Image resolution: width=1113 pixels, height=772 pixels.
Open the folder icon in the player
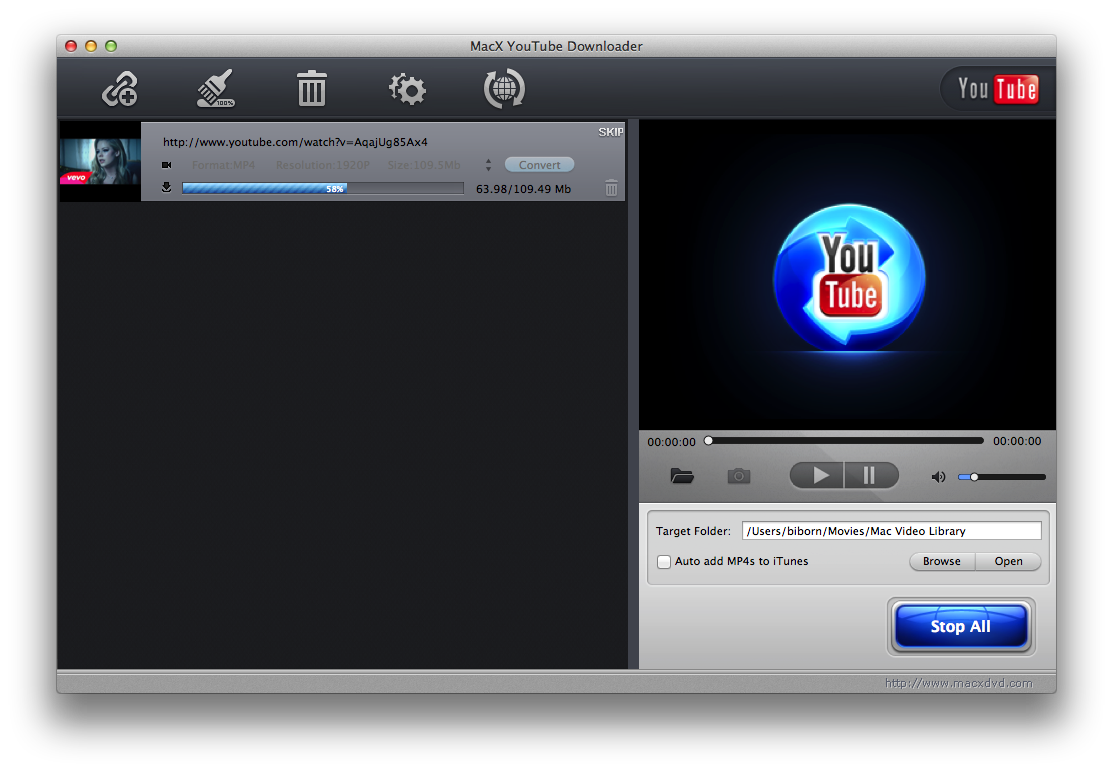pos(682,476)
